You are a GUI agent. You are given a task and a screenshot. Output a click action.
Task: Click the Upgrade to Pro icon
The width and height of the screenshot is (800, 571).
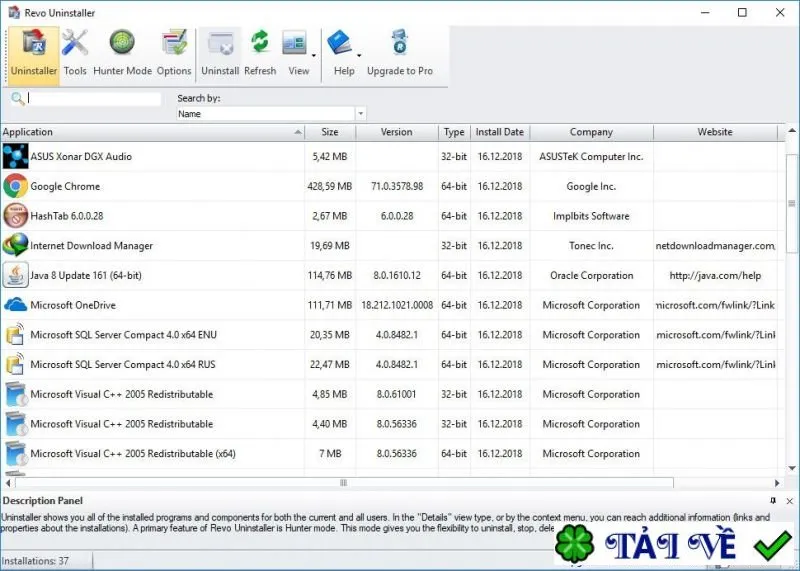tap(399, 43)
